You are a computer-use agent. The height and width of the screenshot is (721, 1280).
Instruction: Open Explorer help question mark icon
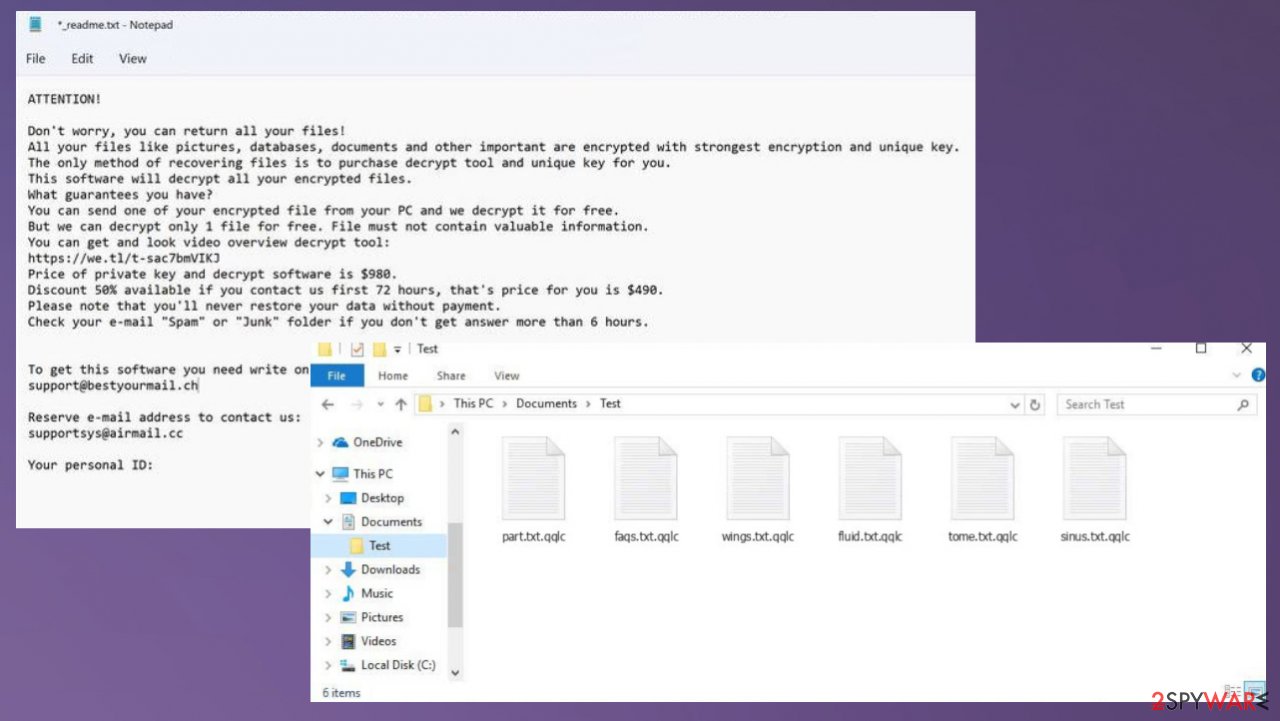pos(1258,375)
